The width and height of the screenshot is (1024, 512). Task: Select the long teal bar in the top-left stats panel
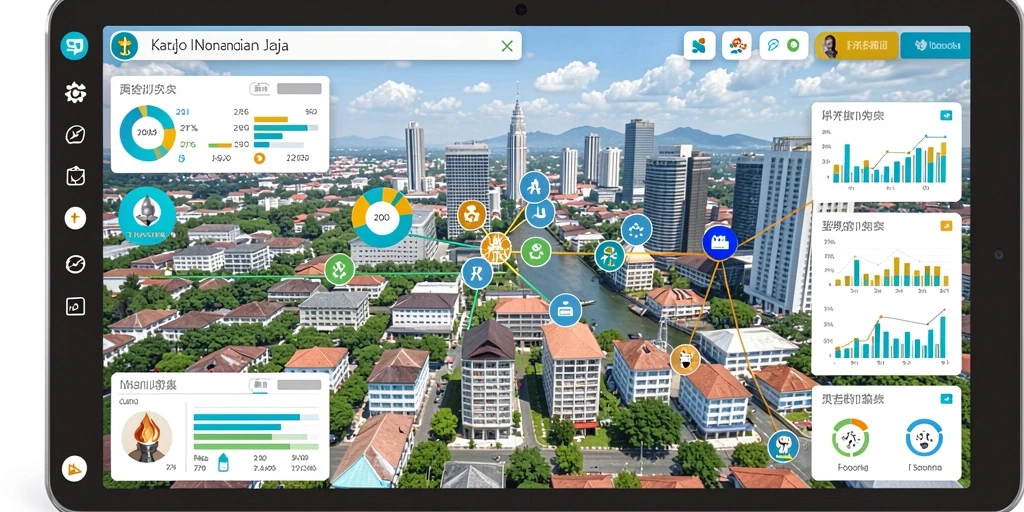coord(280,129)
